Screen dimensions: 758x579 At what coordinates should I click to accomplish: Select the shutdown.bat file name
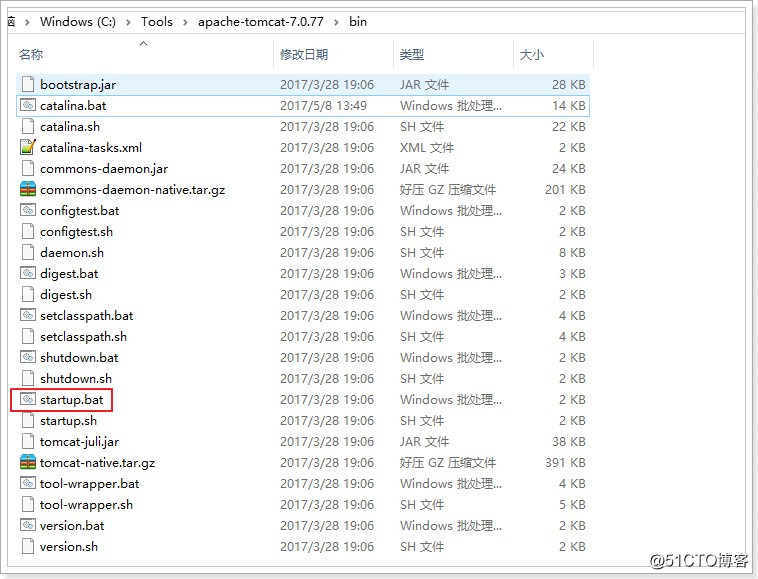tap(79, 358)
